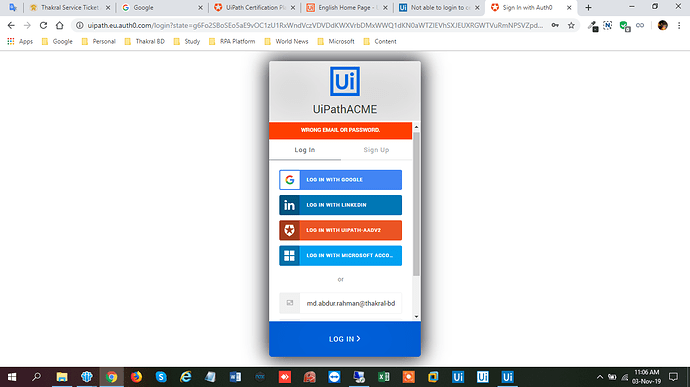
Task: Open the RPA Platform bookmarks folder
Action: (x=232, y=41)
